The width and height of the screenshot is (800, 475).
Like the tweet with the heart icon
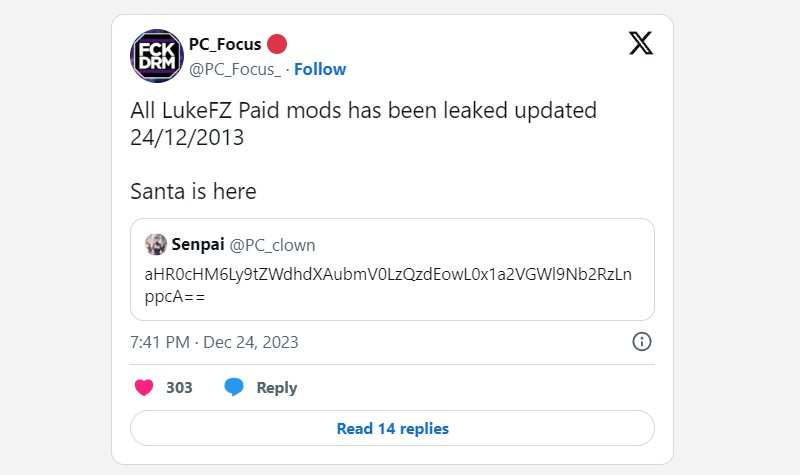(x=144, y=387)
